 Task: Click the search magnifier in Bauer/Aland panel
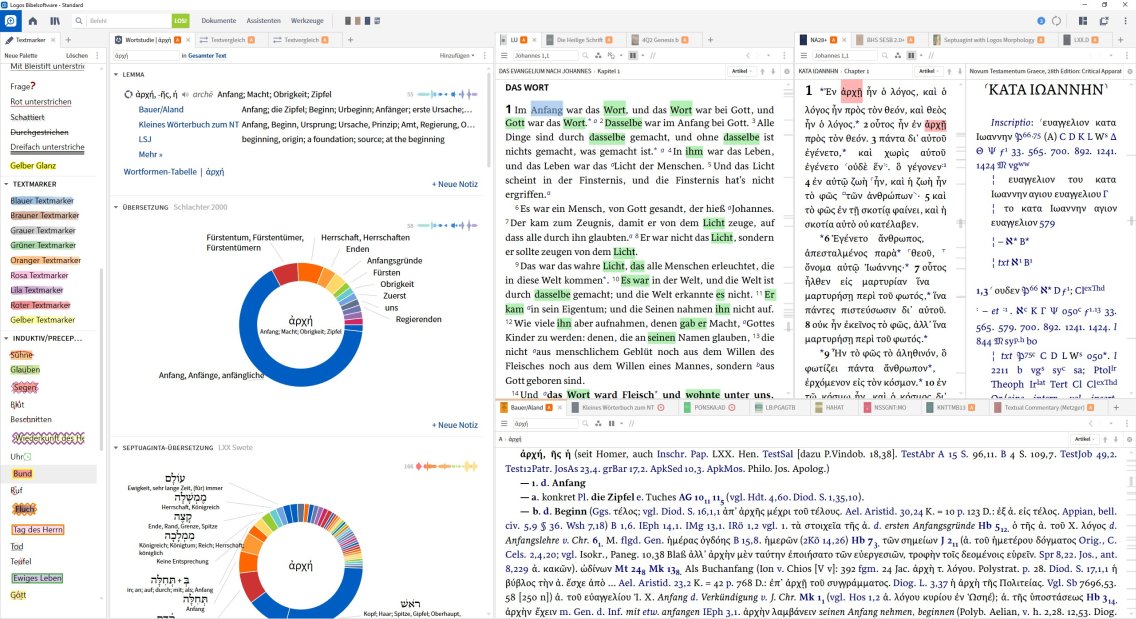coord(585,423)
